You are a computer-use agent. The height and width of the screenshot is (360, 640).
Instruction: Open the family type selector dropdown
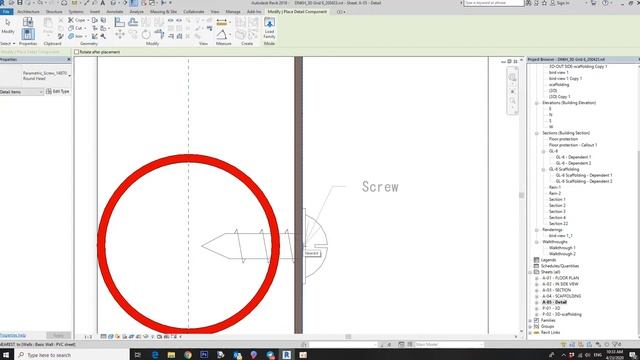coord(69,76)
